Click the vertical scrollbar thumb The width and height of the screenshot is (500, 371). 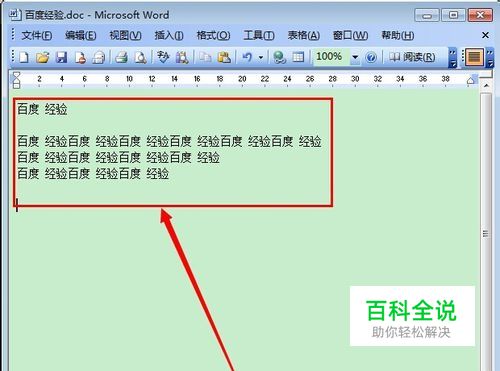486,233
